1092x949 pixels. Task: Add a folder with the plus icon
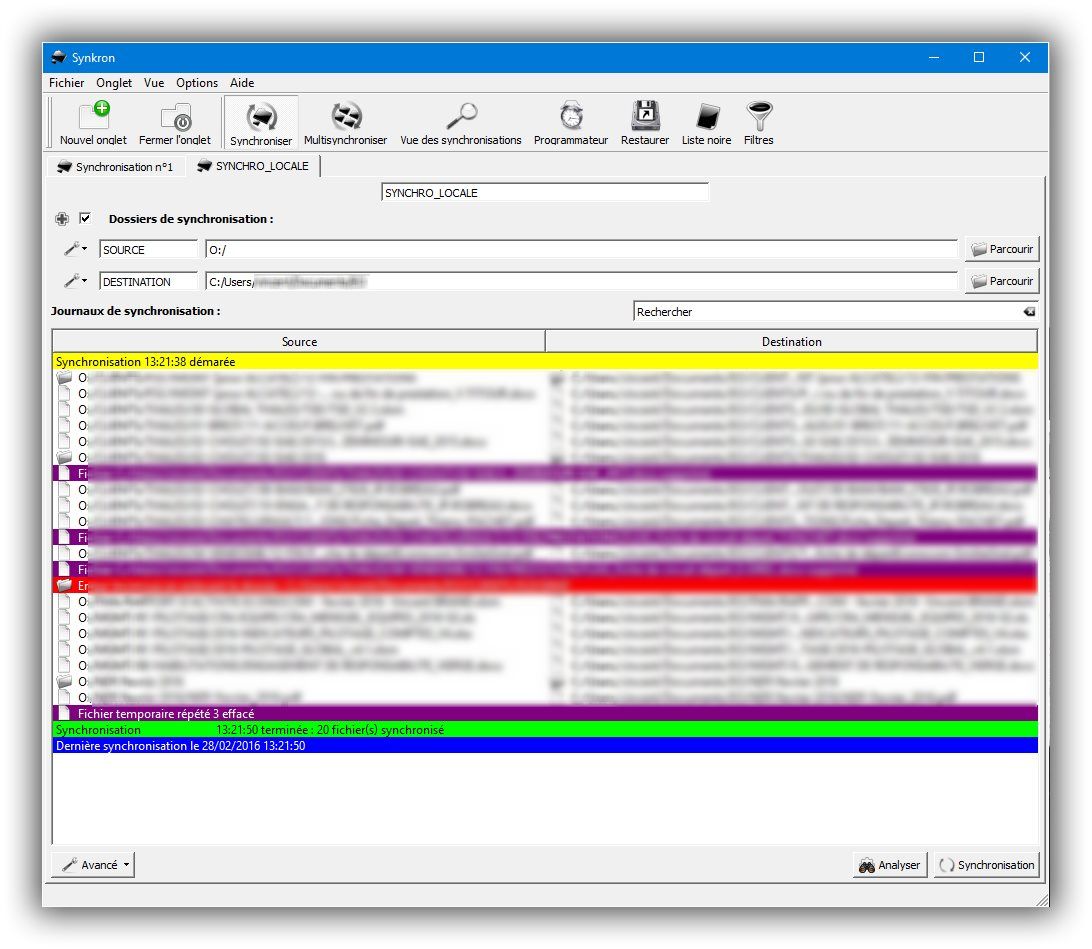62,219
